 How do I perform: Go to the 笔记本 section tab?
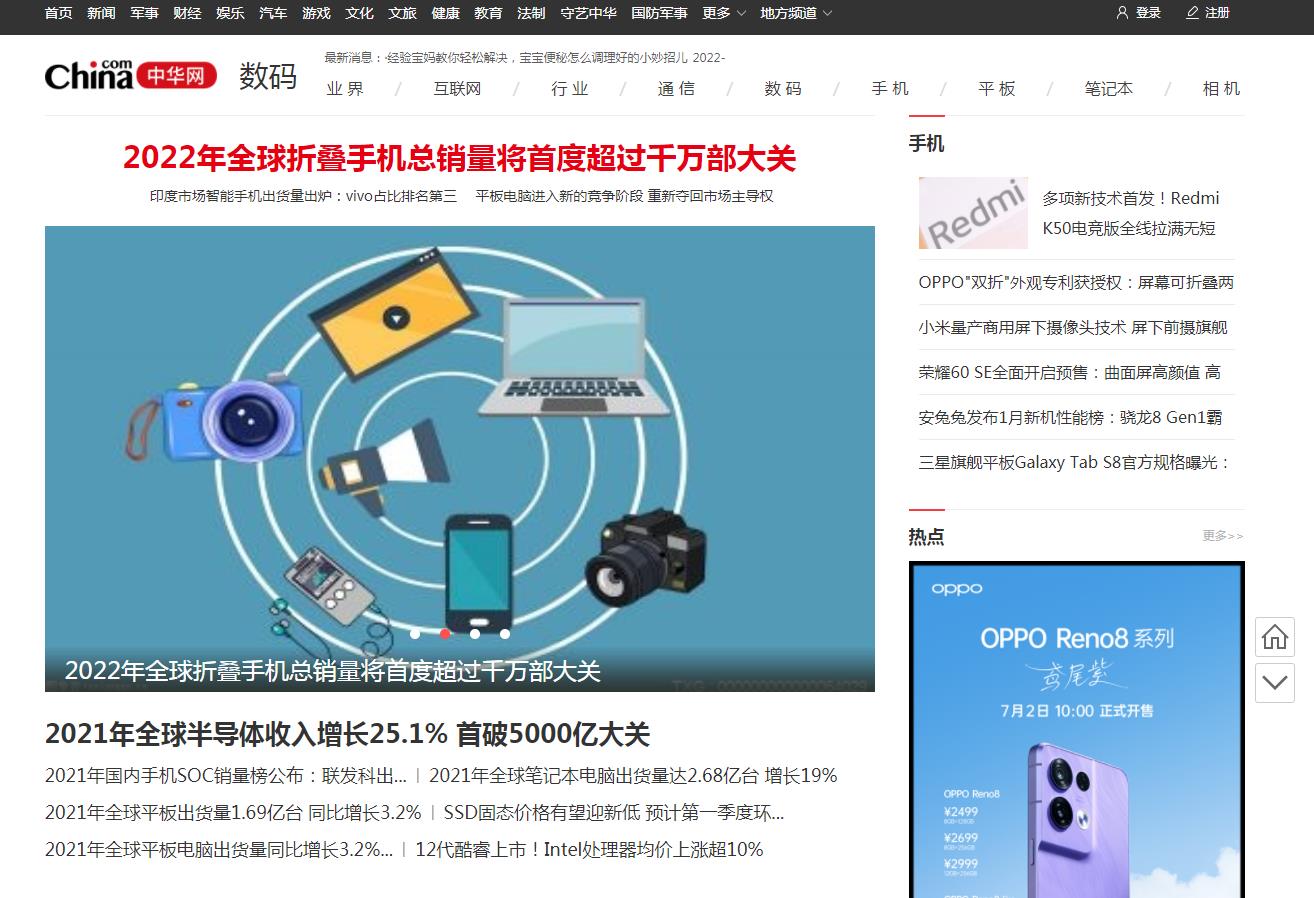pyautogui.click(x=1109, y=89)
